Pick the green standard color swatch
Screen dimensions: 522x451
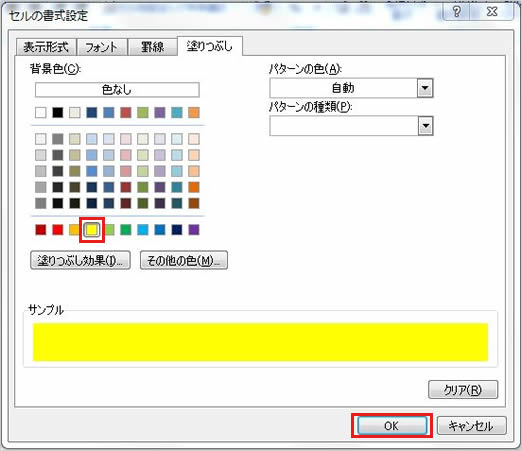tap(126, 230)
